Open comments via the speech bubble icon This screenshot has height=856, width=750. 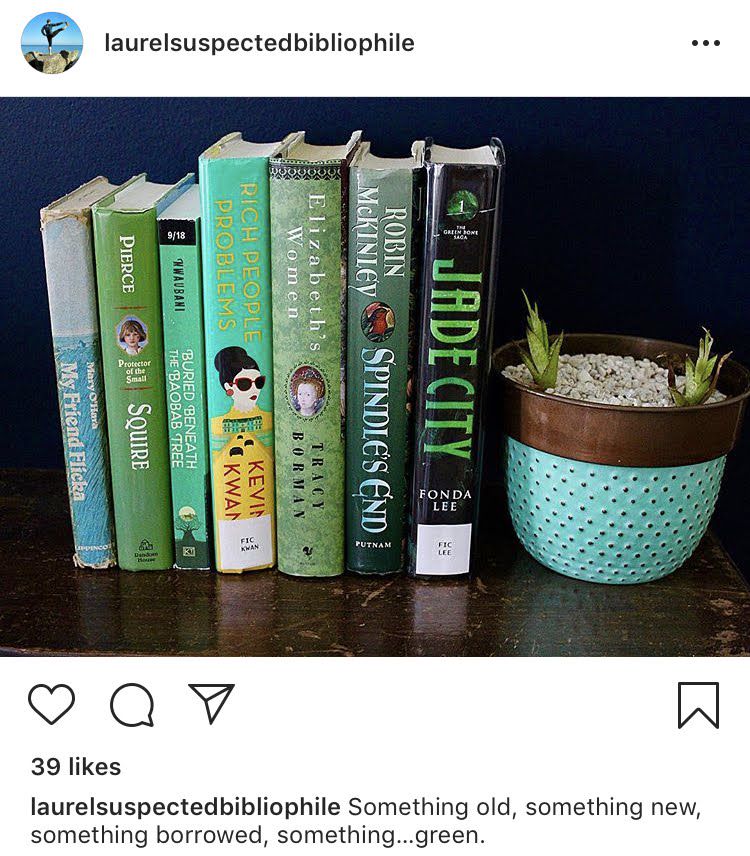[x=132, y=705]
